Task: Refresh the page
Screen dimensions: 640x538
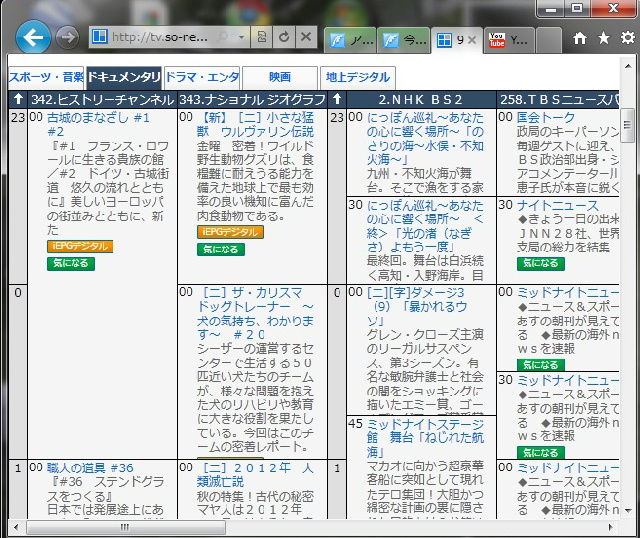Action: click(x=284, y=37)
